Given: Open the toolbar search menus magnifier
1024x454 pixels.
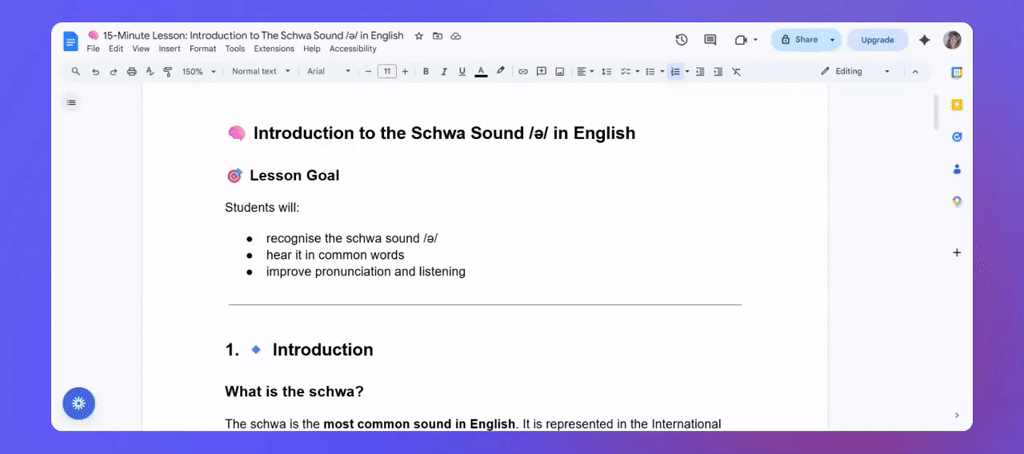Looking at the screenshot, I should 76,71.
